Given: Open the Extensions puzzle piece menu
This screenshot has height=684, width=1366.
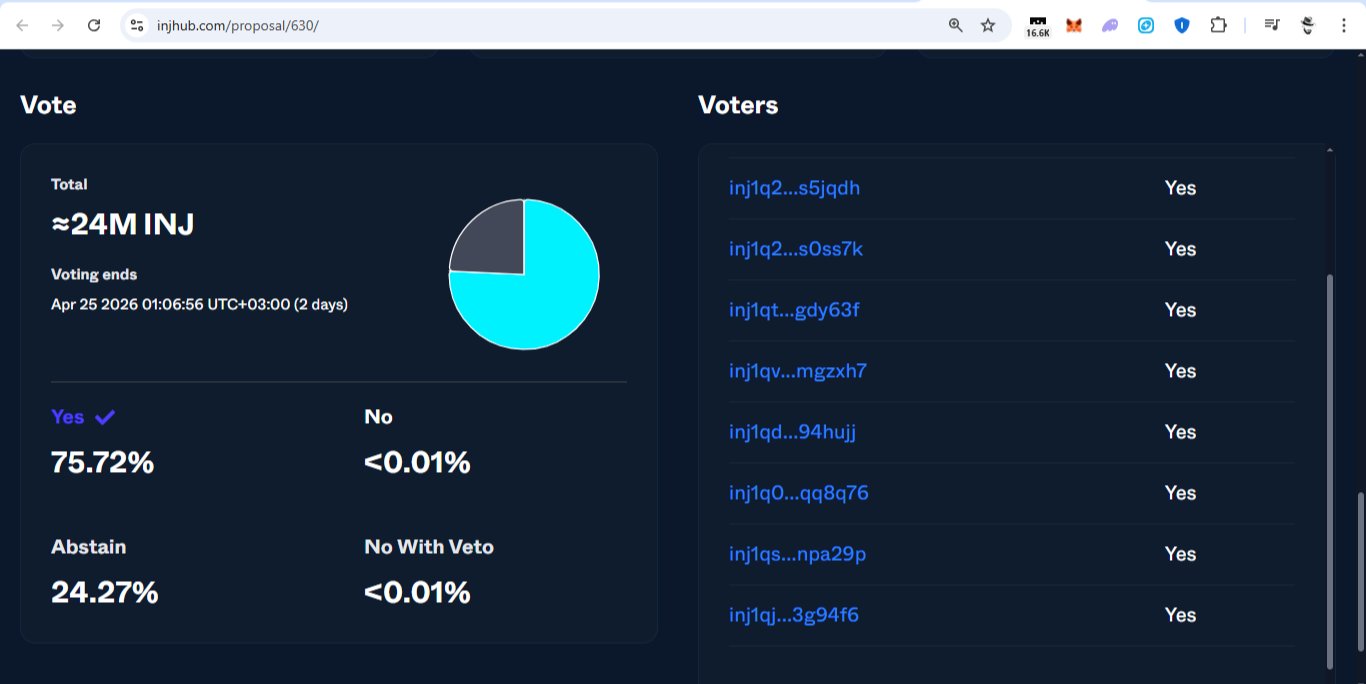Looking at the screenshot, I should tap(1218, 25).
